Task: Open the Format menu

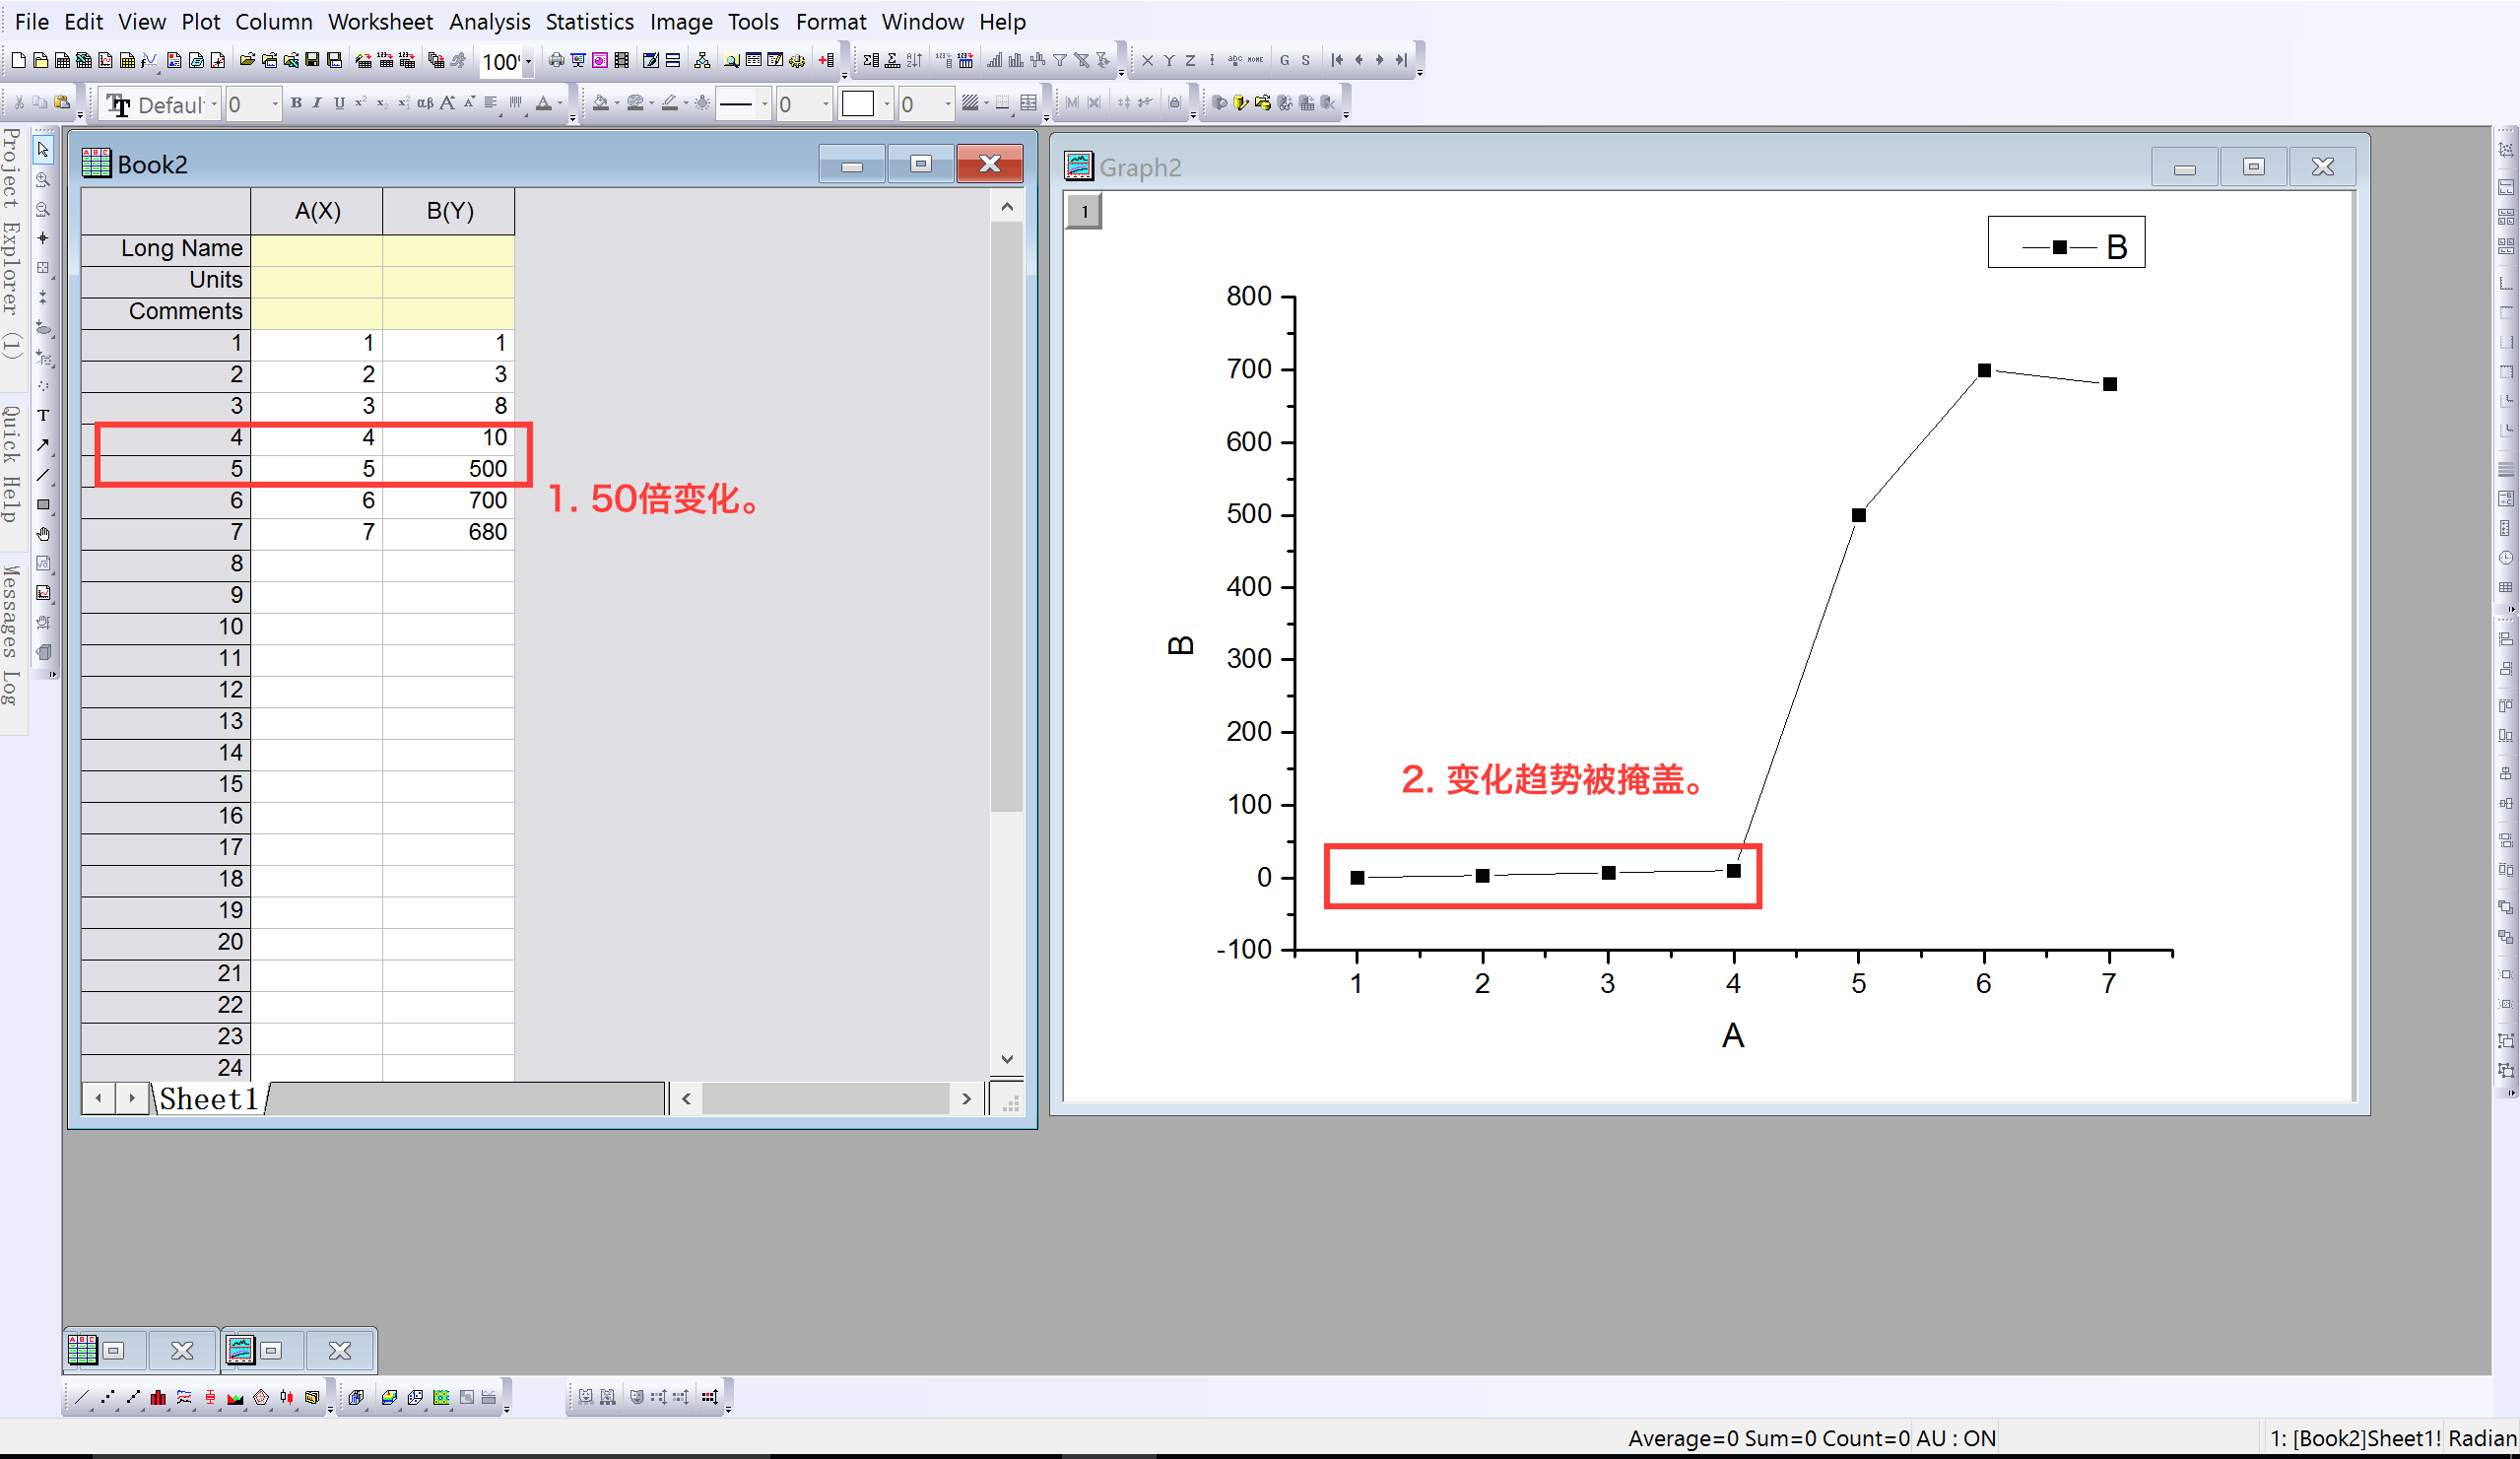Action: point(830,21)
